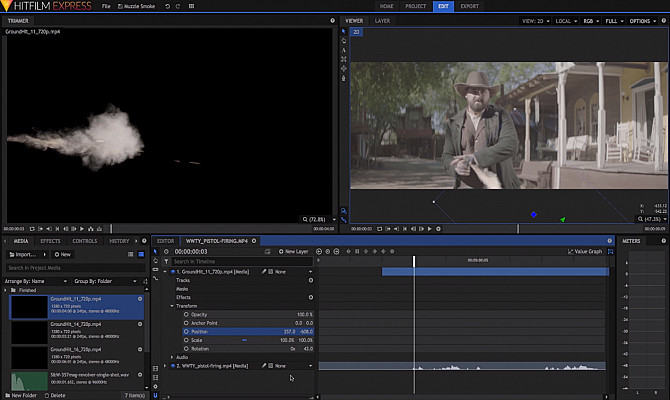Click the timeline playhead line
The image size is (670, 400).
(414, 300)
